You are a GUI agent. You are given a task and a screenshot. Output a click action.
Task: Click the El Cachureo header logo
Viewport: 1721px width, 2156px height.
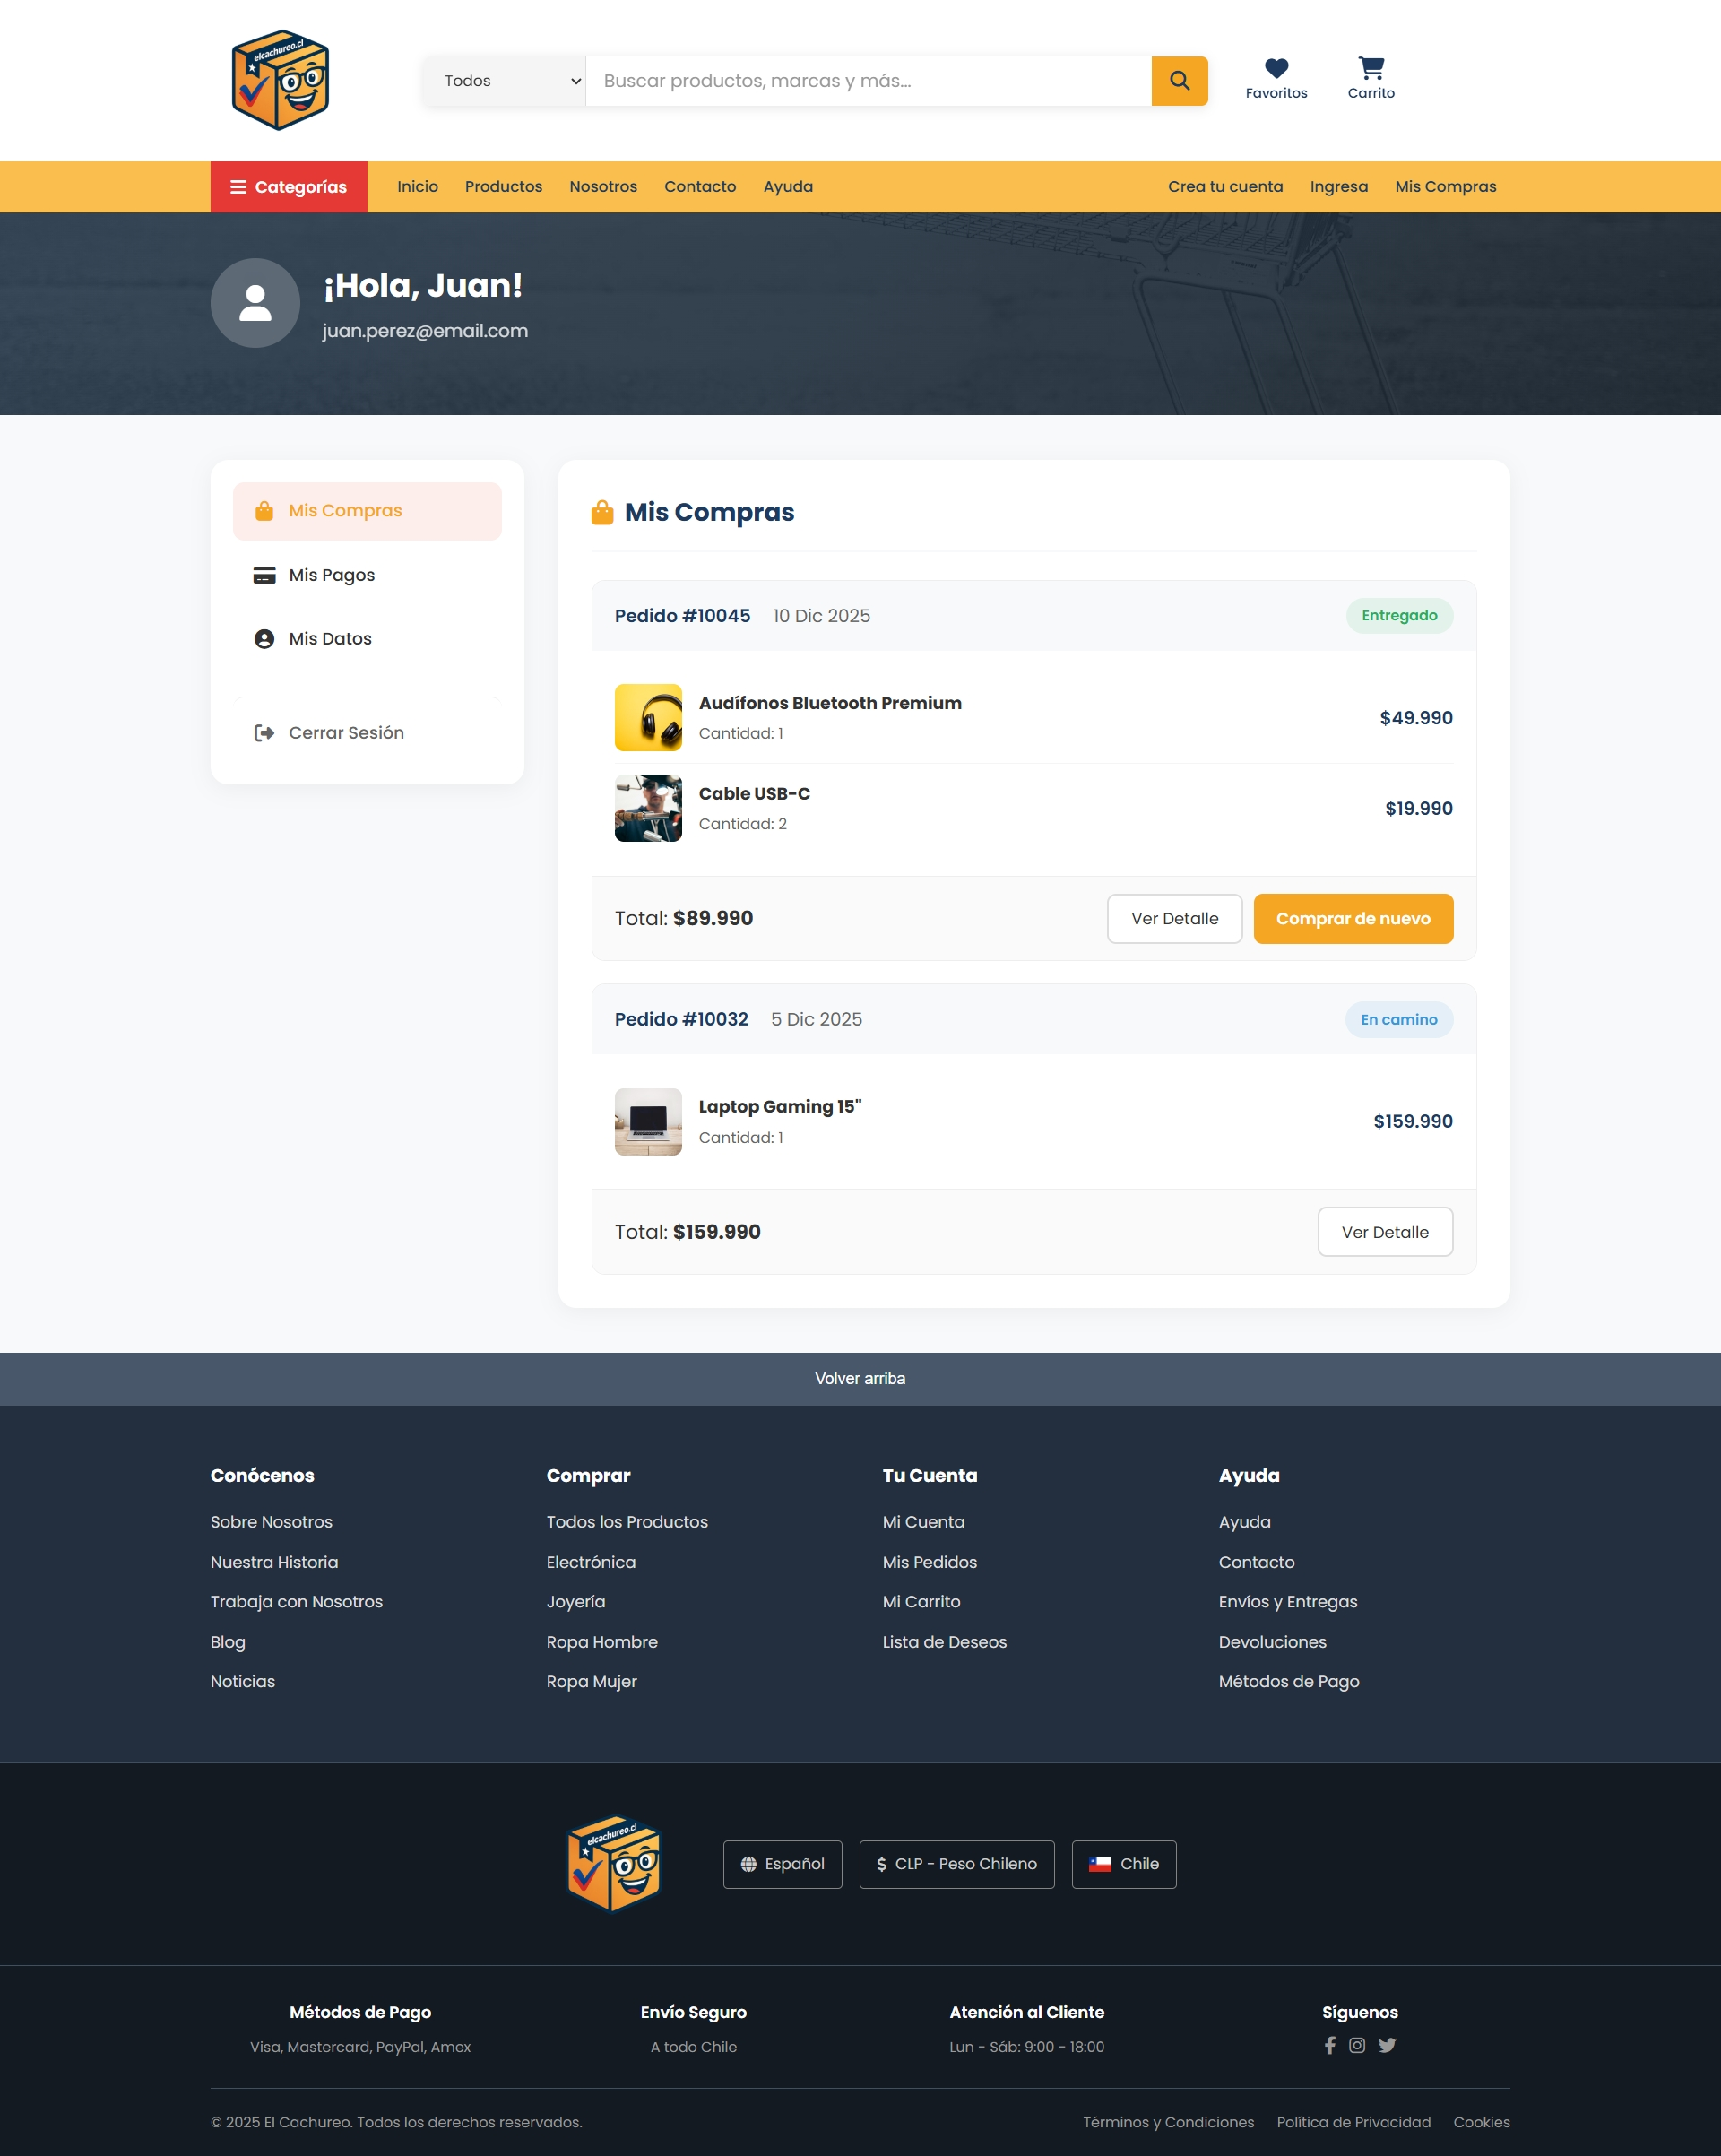(280, 80)
